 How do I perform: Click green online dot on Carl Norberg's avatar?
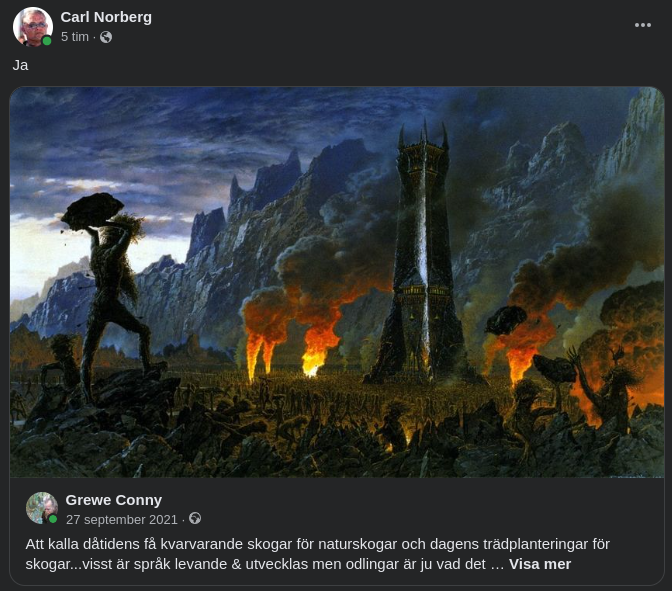(47, 41)
